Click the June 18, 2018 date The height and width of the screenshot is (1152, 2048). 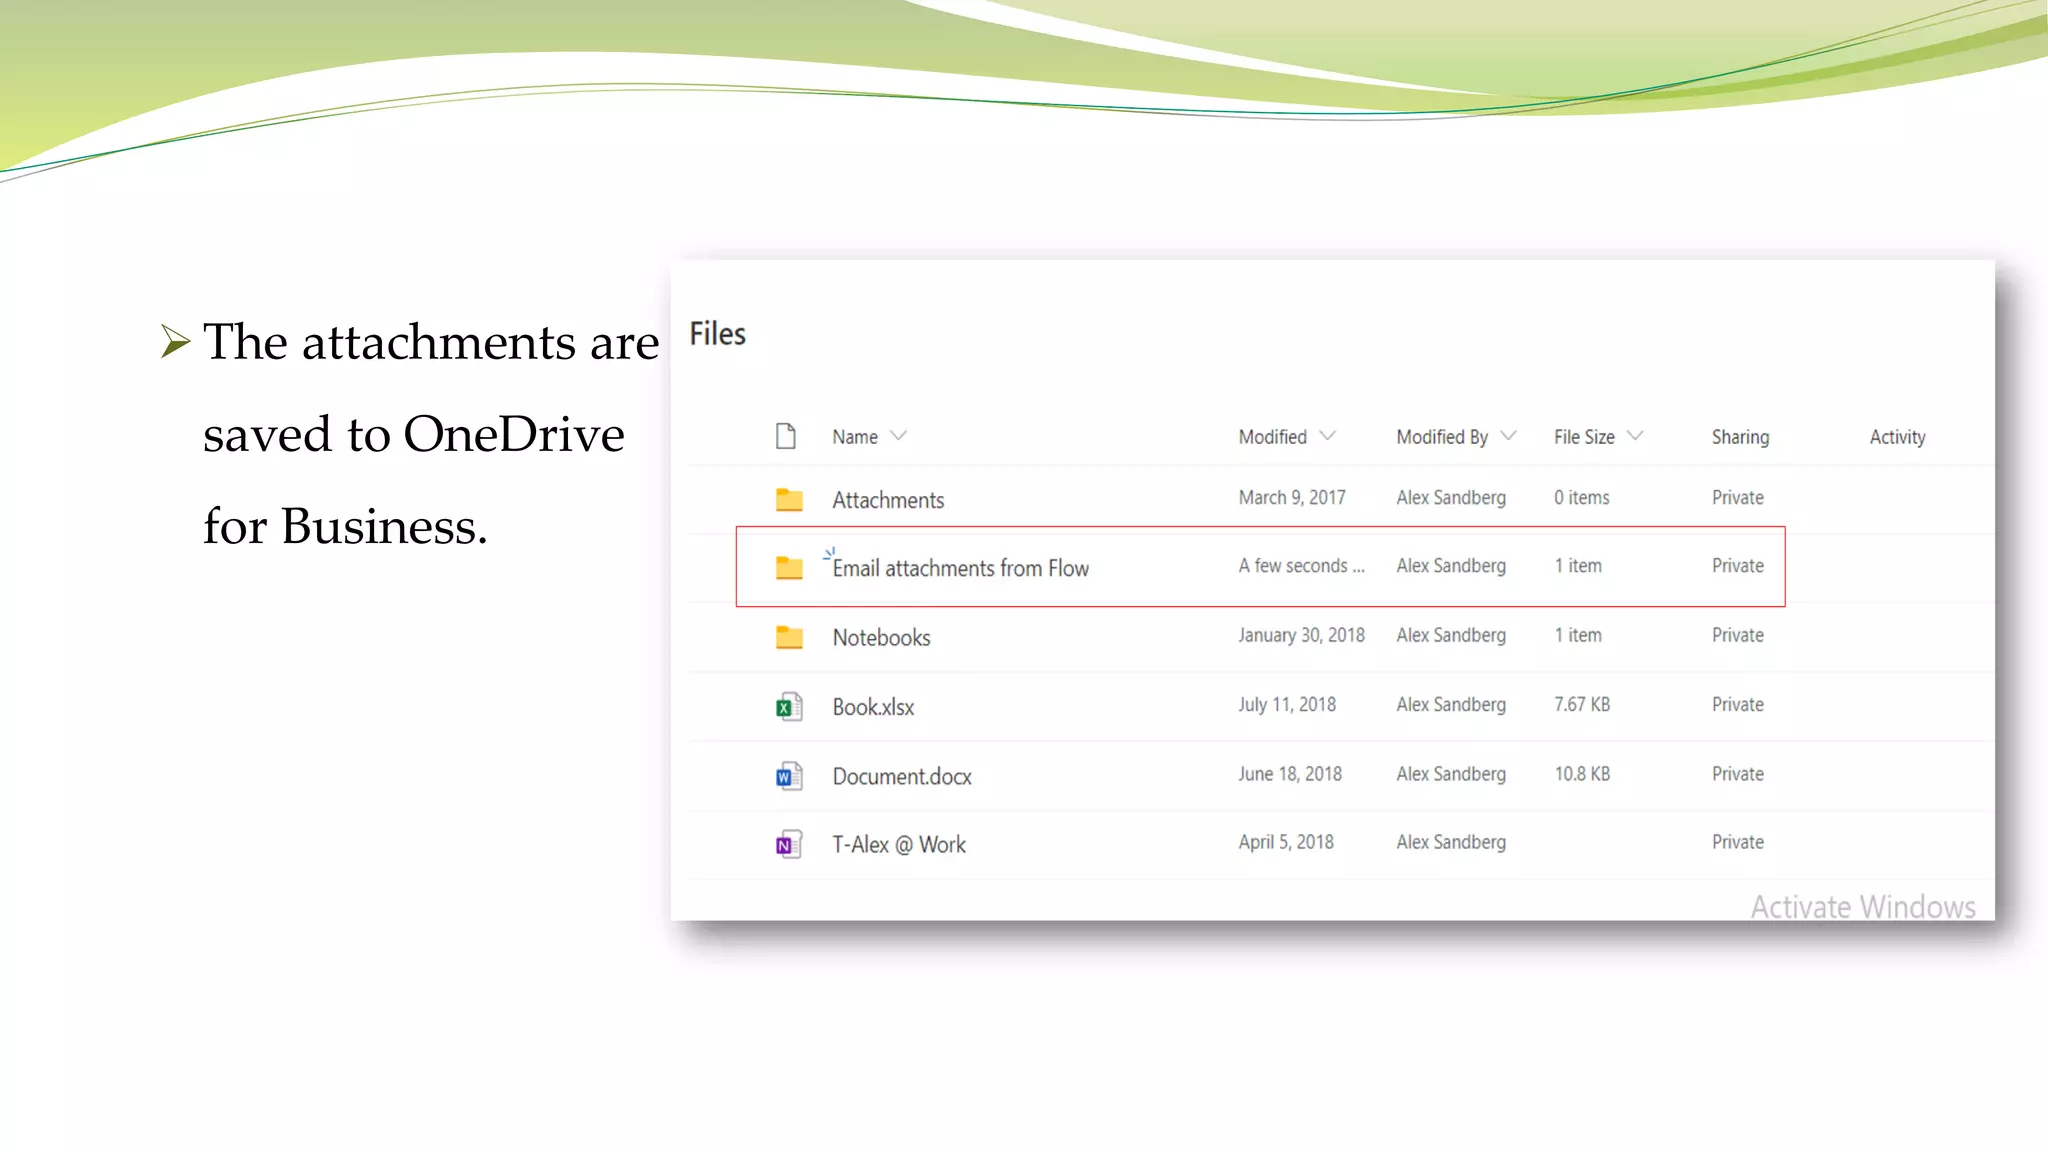pyautogui.click(x=1290, y=774)
